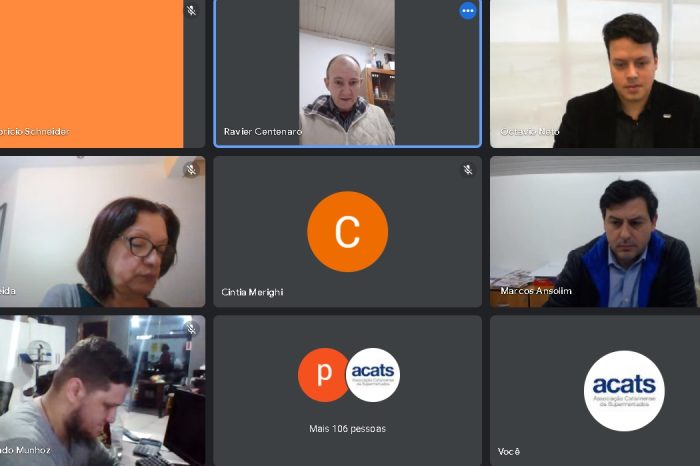
Task: Select Ravier Centenaro's video tile
Action: click(347, 73)
